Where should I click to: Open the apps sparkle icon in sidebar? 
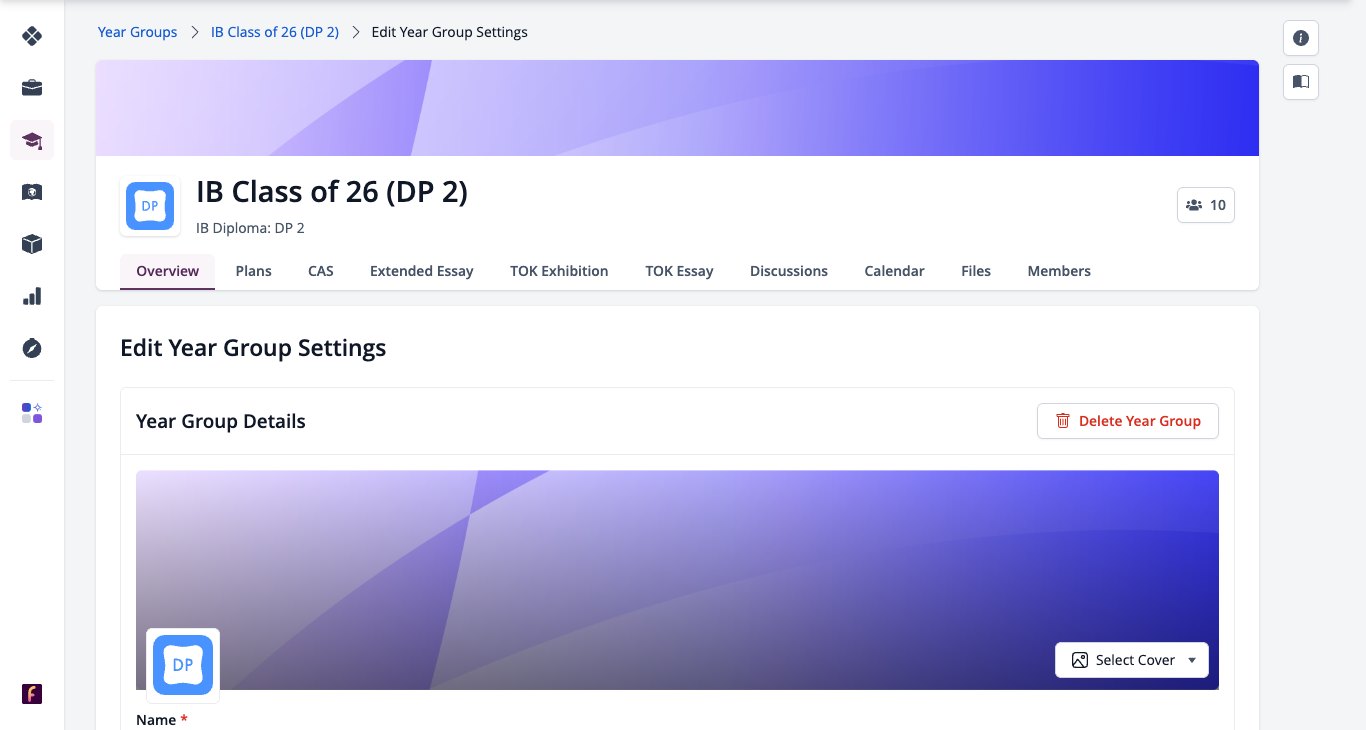[x=32, y=413]
